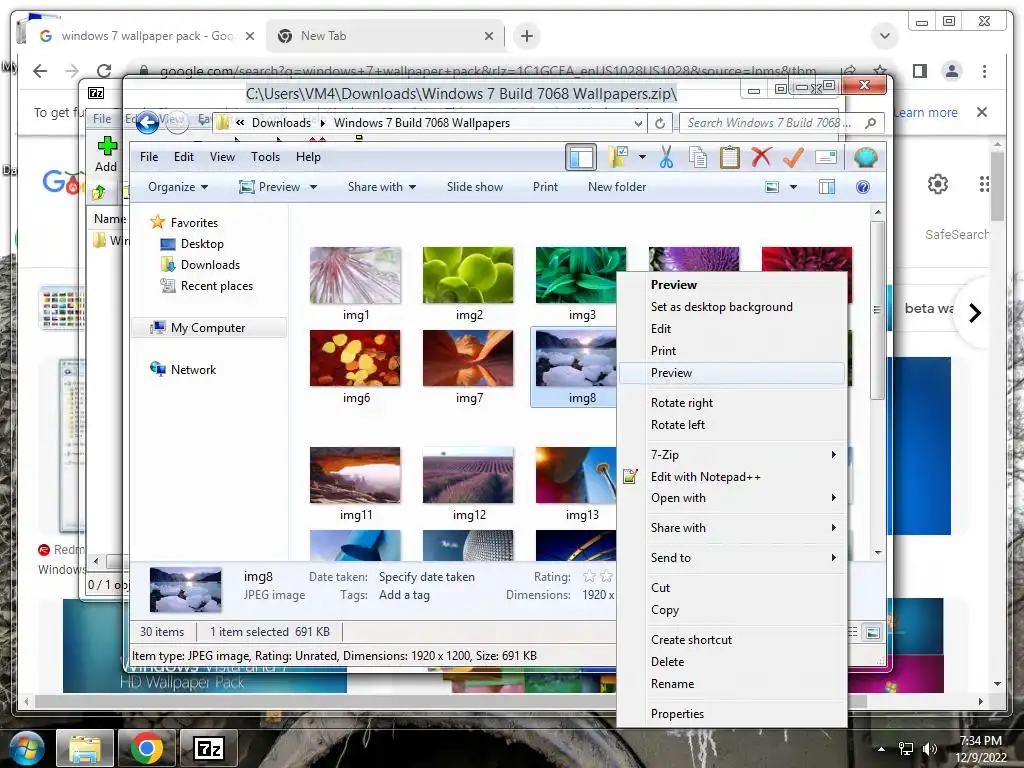Click the Downloads breadcrumb in address bar
This screenshot has width=1024, height=768.
coord(281,123)
